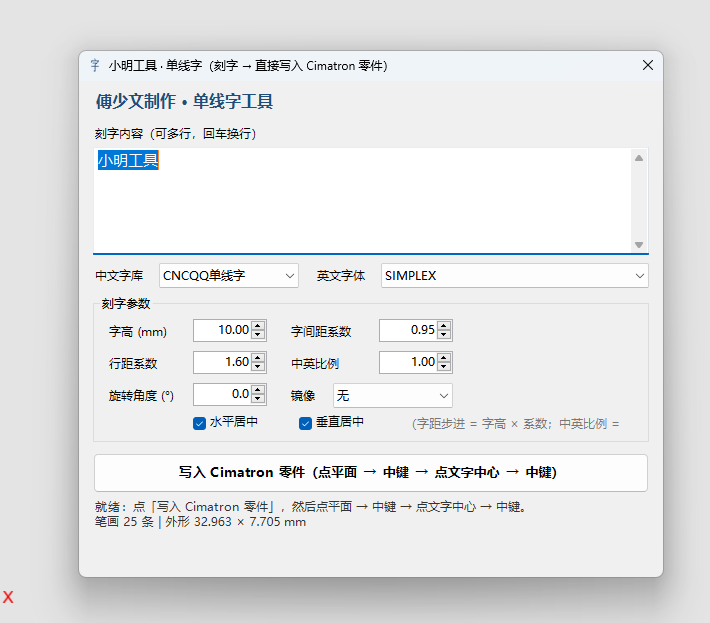The width and height of the screenshot is (710, 623).
Task: Click inside the 刻字内容 text area
Action: point(362,200)
